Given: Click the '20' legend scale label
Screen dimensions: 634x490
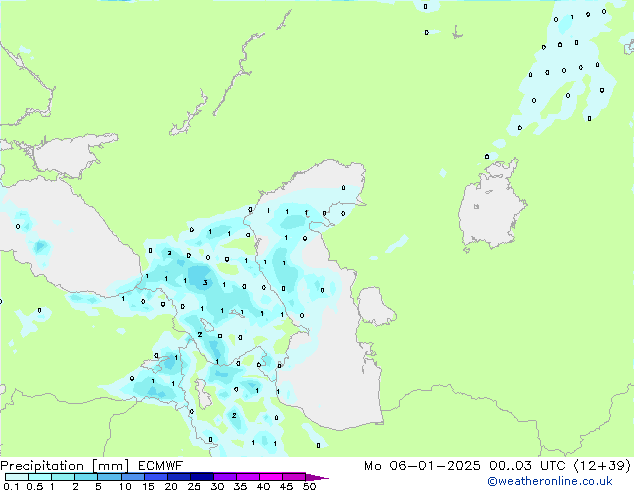Looking at the screenshot, I should point(171,486).
